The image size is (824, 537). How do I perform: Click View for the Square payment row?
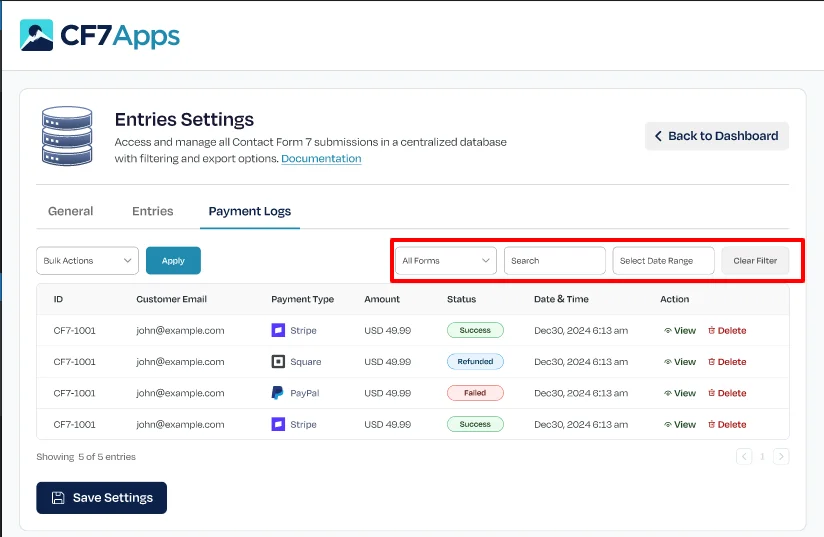click(x=680, y=362)
